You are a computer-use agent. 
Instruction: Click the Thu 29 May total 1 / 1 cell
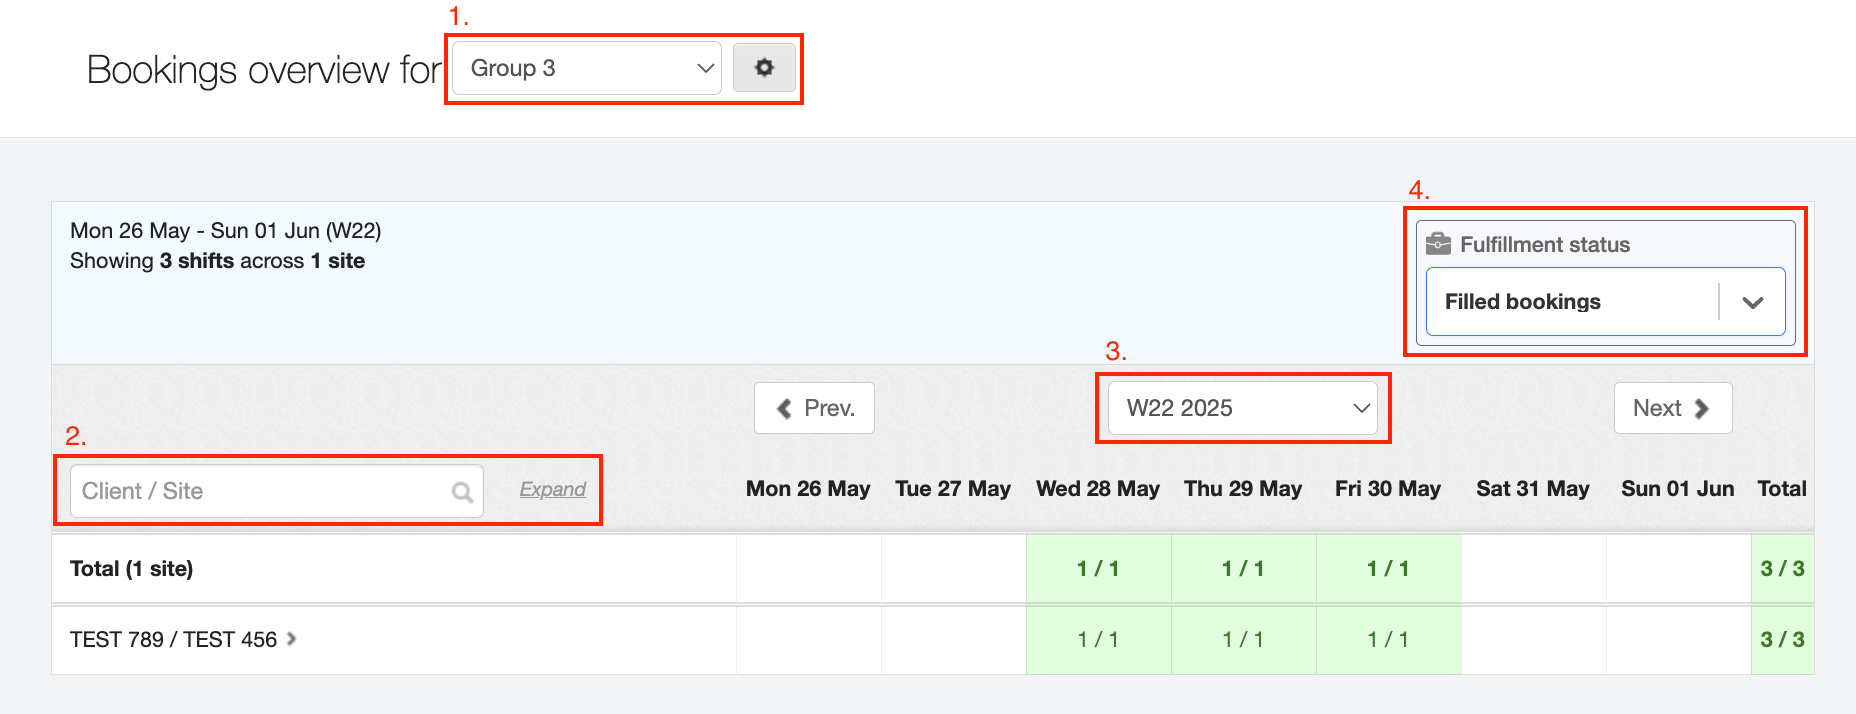(1243, 569)
